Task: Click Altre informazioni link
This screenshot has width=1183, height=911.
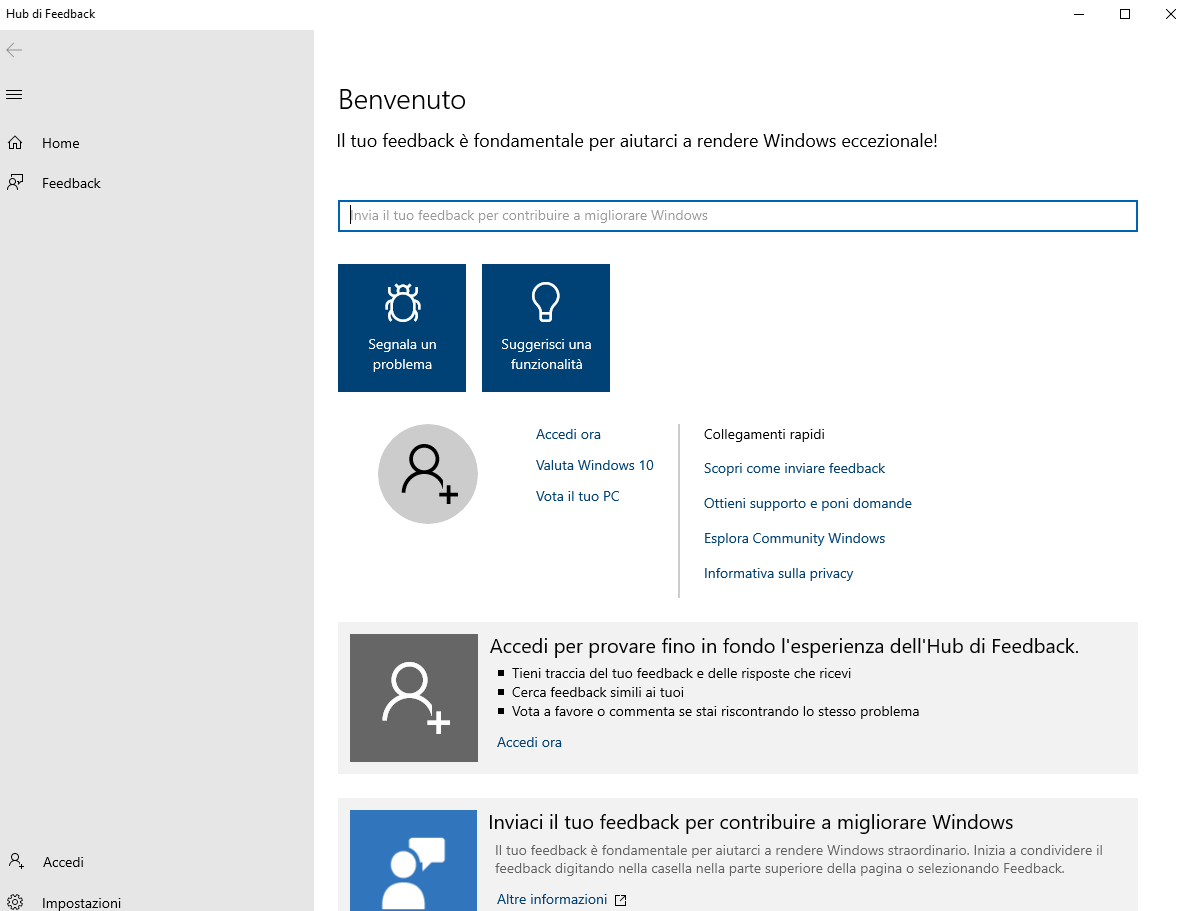Action: [x=552, y=899]
